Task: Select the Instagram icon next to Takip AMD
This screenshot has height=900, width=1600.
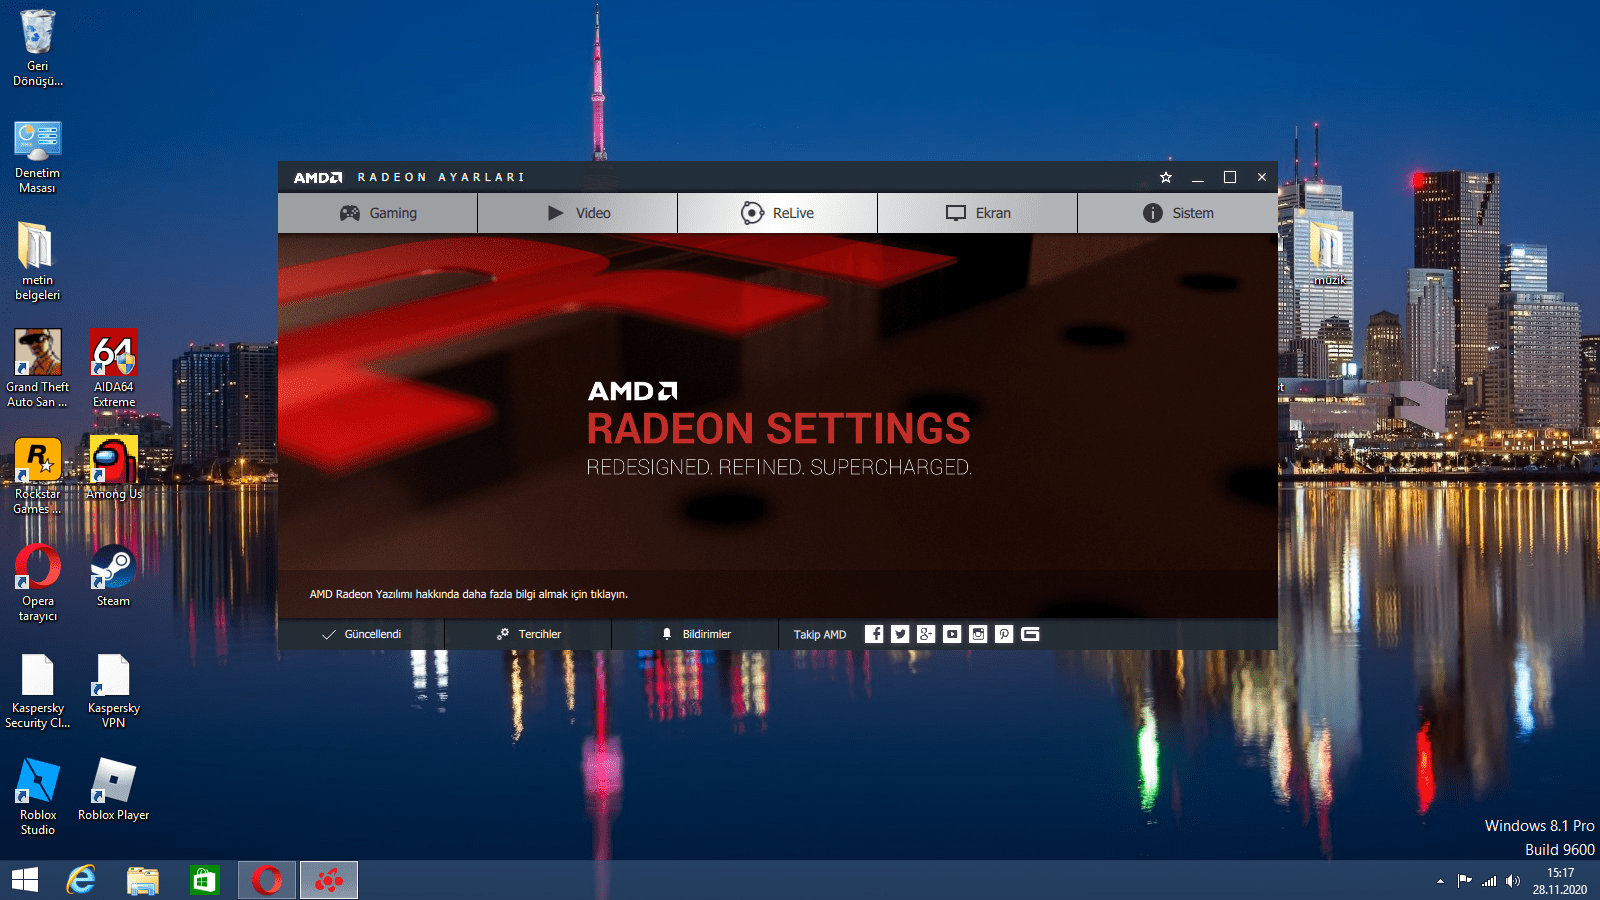Action: (978, 634)
